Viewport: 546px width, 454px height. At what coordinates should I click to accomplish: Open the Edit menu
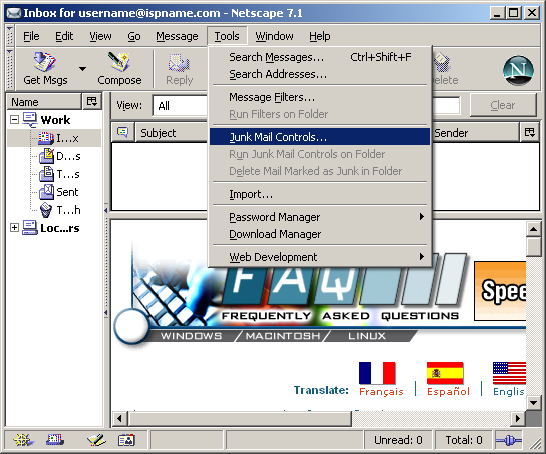[64, 36]
